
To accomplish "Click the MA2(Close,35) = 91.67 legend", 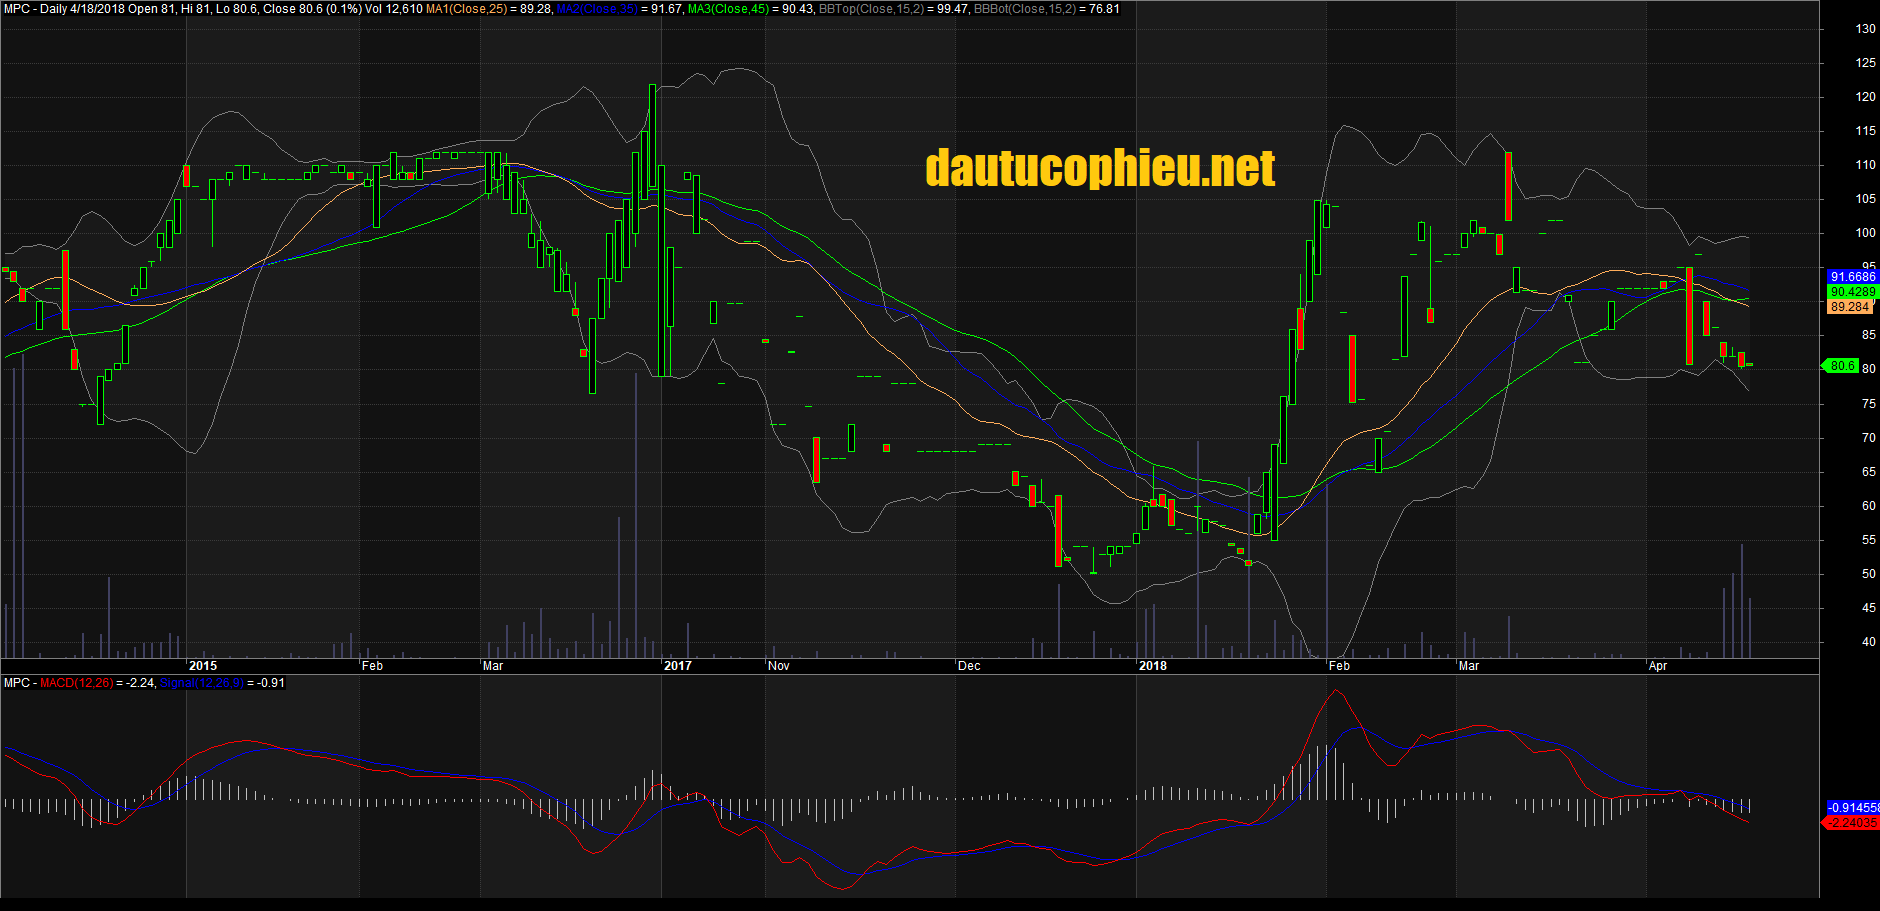I will coord(619,9).
